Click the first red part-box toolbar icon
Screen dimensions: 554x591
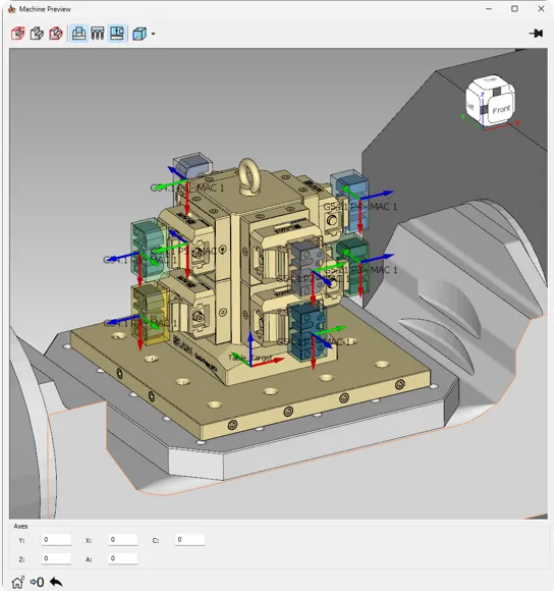pyautogui.click(x=18, y=34)
